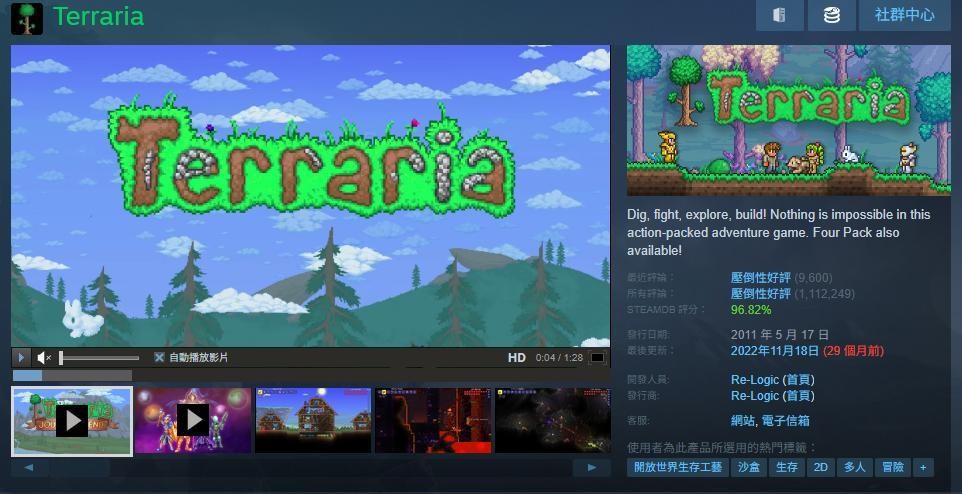Click the Terraria capsule header image
The height and width of the screenshot is (494, 962).
click(x=788, y=120)
